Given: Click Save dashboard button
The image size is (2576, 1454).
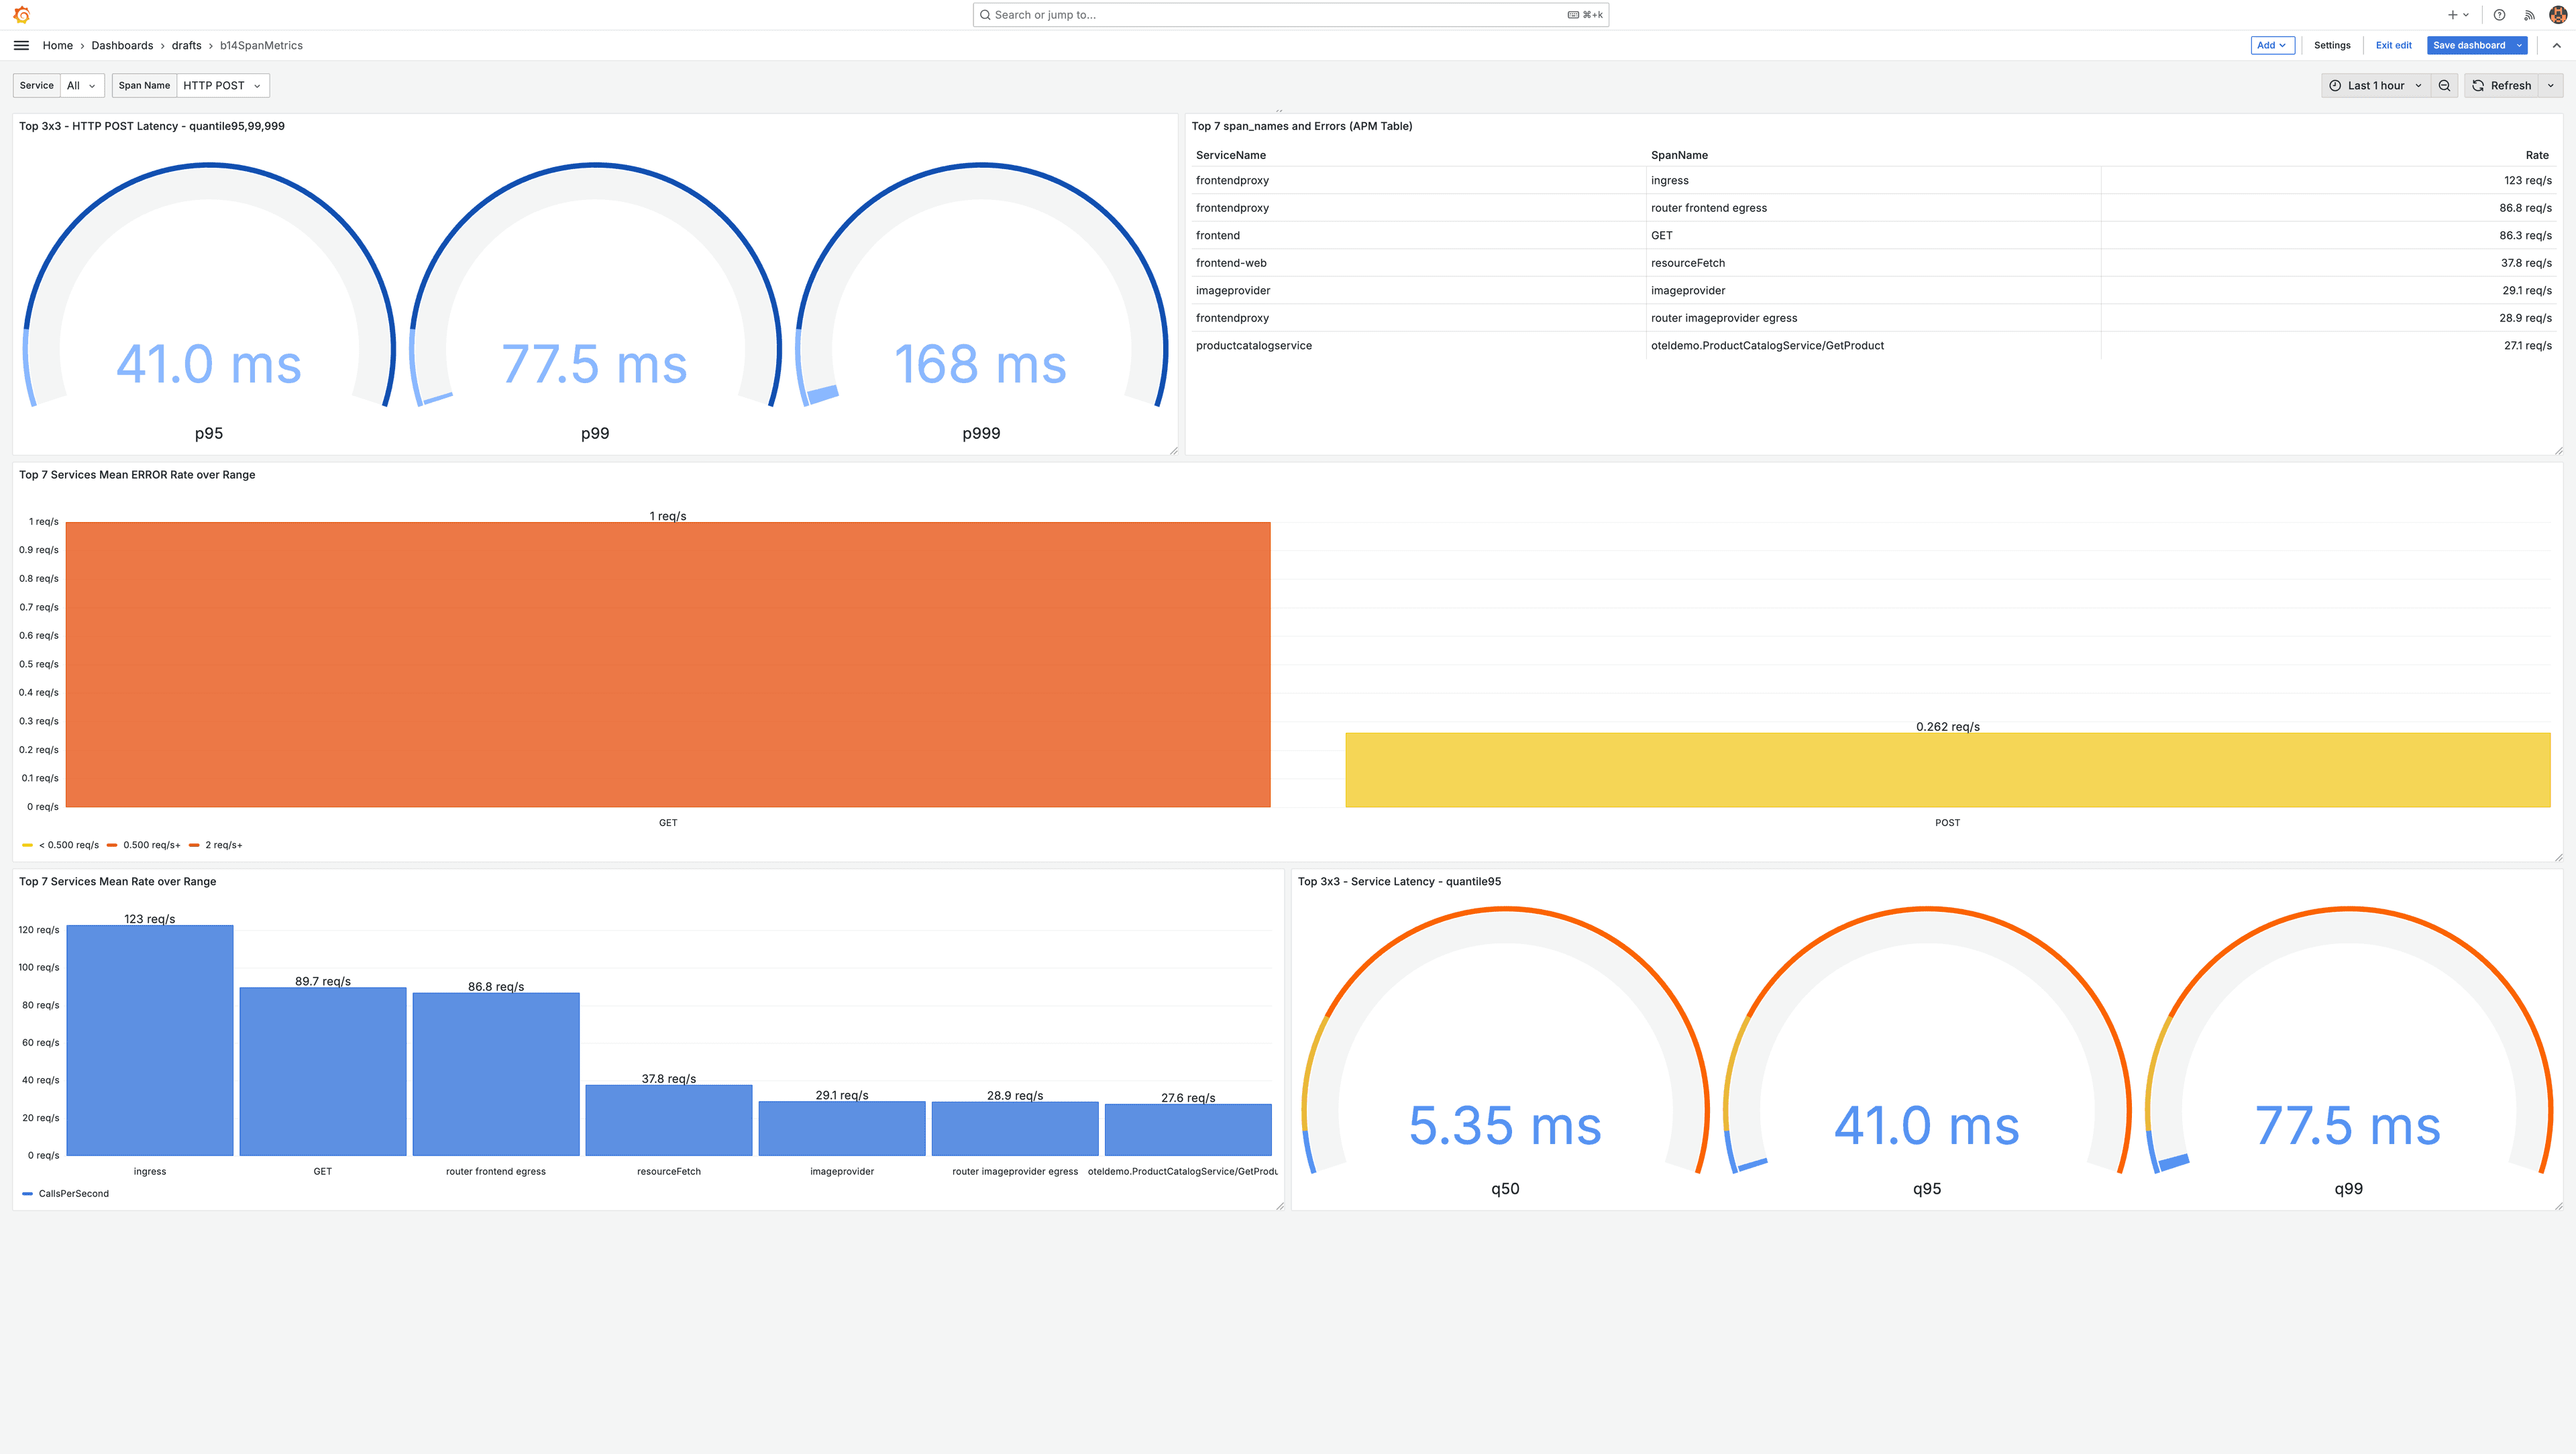Looking at the screenshot, I should click(x=2468, y=45).
